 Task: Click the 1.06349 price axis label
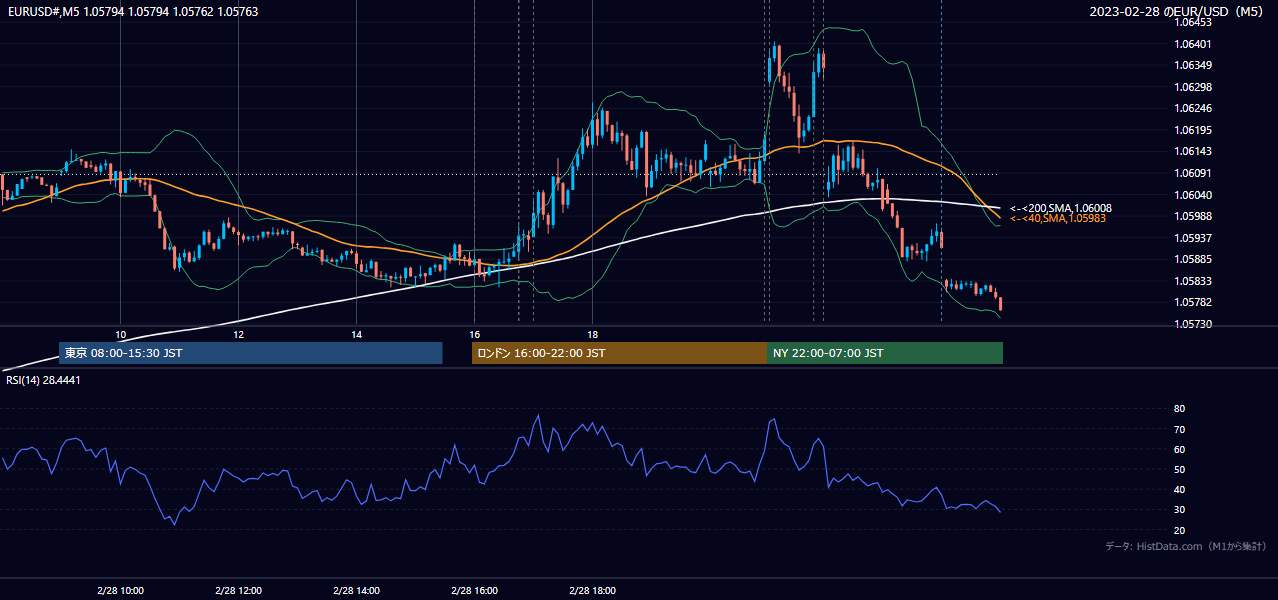pyautogui.click(x=1193, y=65)
